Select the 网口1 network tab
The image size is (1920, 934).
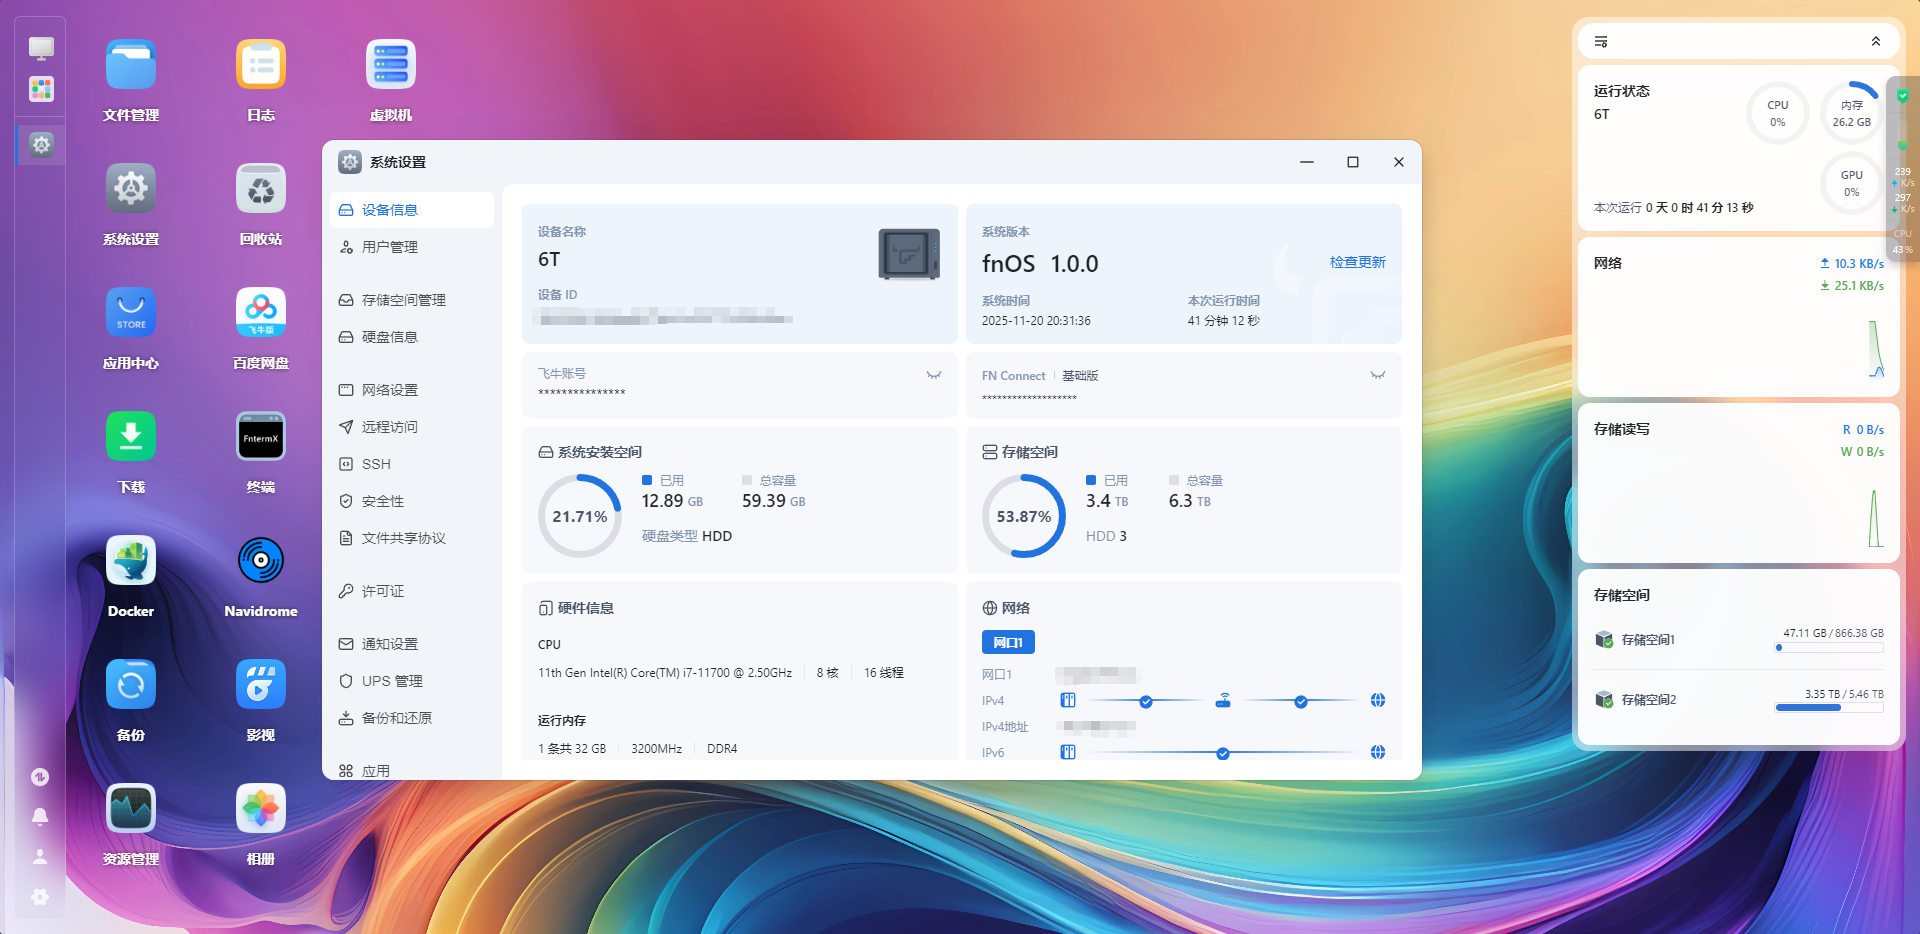[1008, 642]
